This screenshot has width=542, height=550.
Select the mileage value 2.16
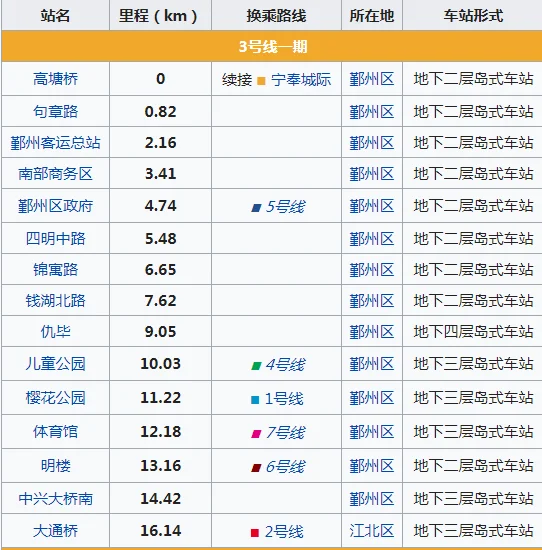click(161, 143)
